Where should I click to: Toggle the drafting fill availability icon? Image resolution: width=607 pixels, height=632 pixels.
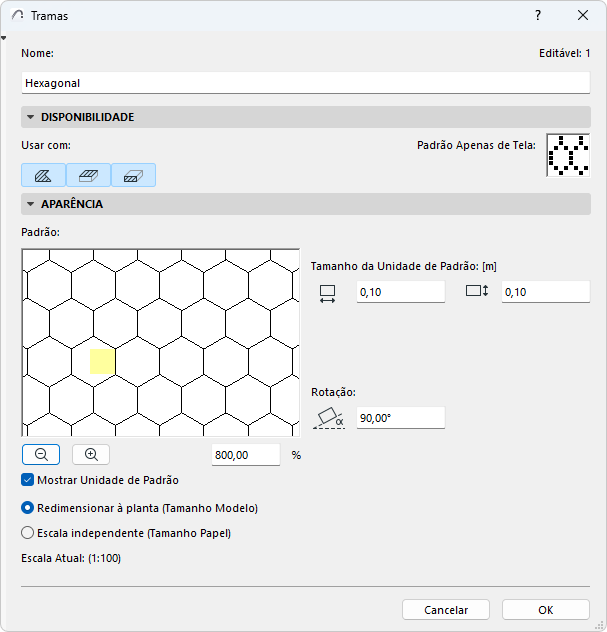point(44,175)
